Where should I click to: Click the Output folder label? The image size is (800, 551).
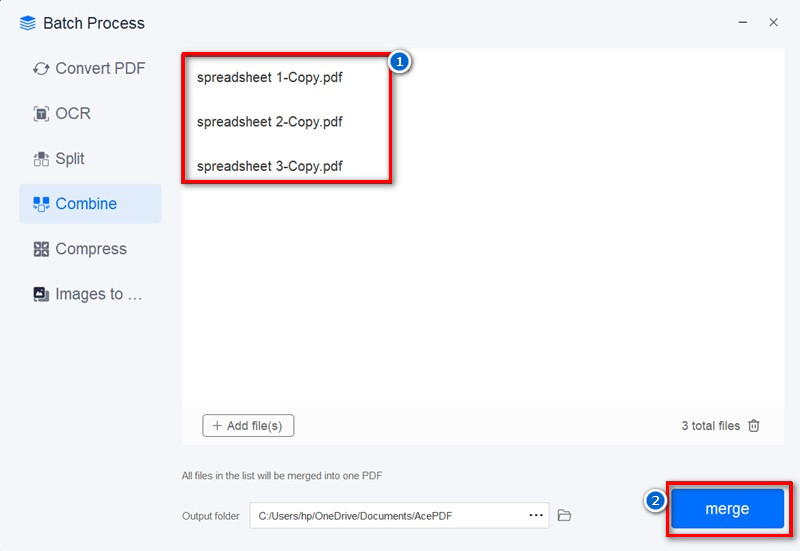[x=211, y=516]
